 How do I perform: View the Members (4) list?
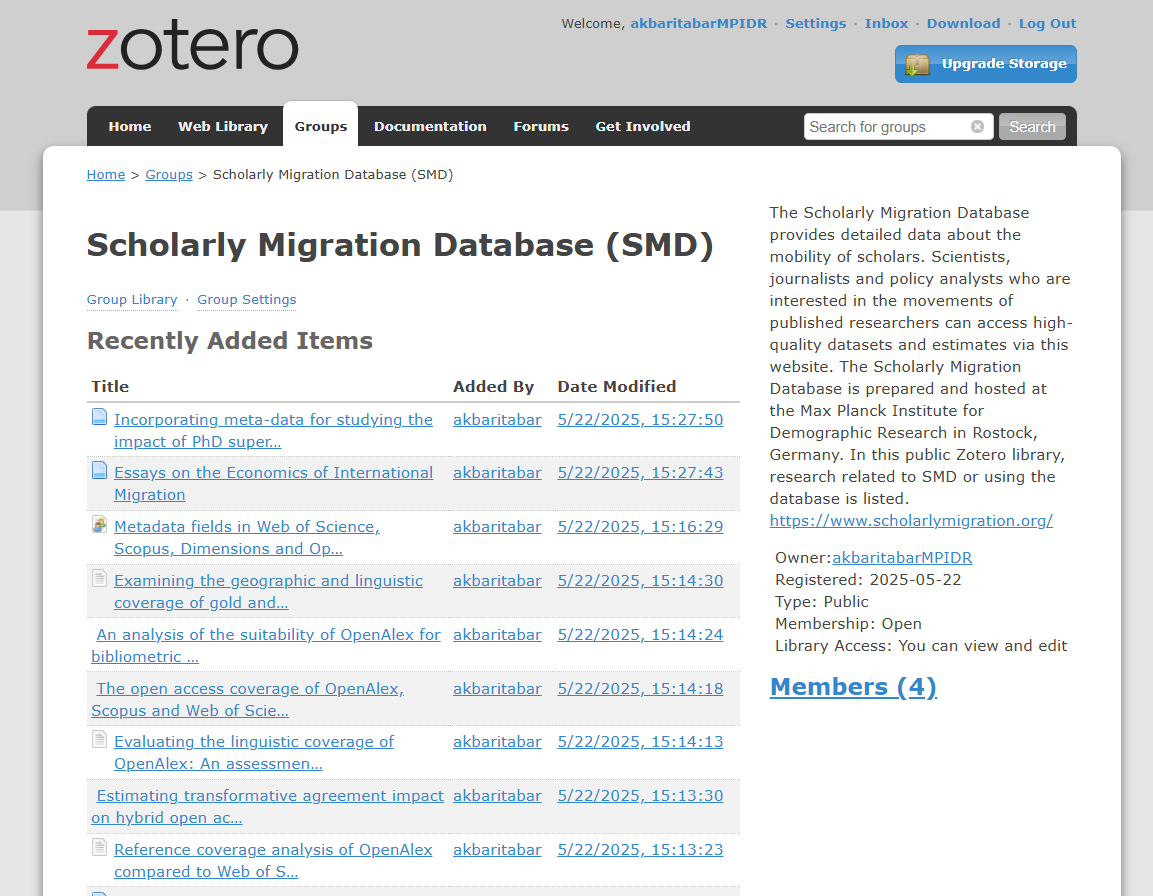[x=853, y=687]
